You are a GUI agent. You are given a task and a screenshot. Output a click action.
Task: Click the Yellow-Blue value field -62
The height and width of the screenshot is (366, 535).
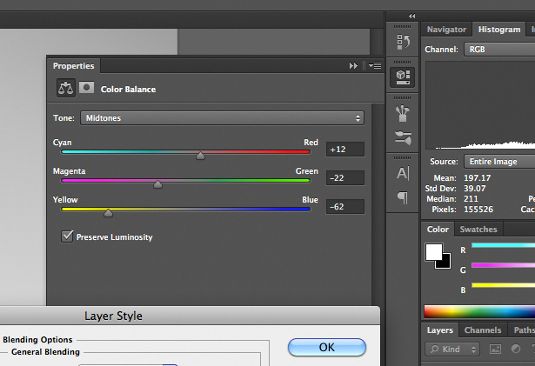pyautogui.click(x=345, y=207)
